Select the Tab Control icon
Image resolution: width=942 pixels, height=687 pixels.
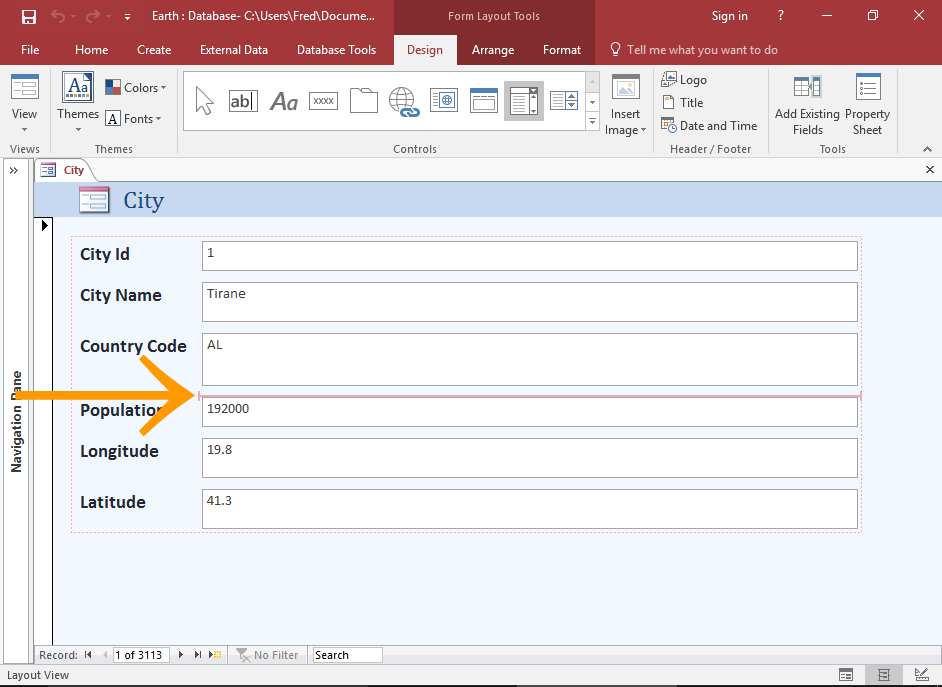(363, 101)
